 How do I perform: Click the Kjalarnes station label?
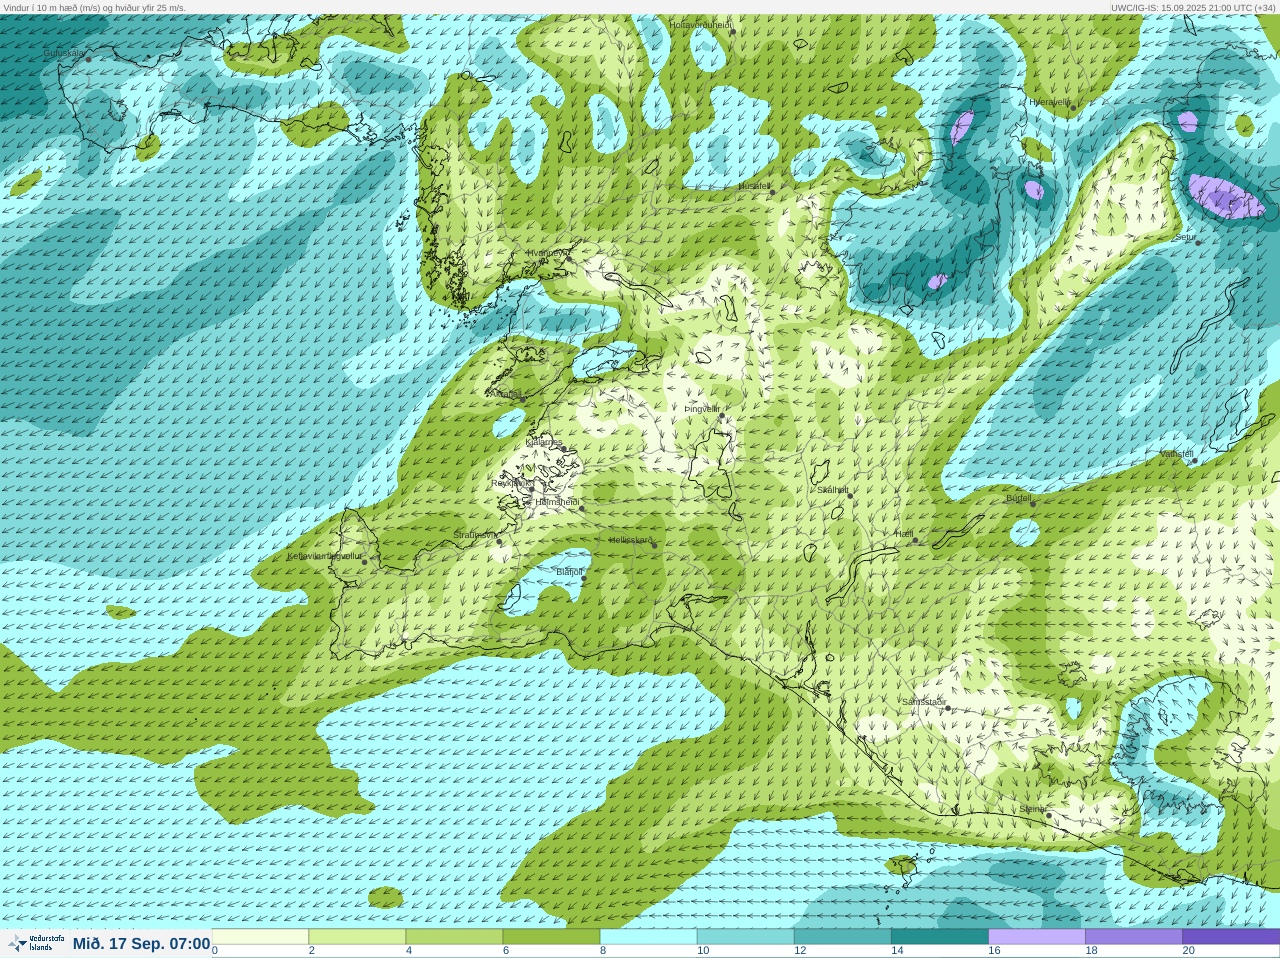point(544,442)
